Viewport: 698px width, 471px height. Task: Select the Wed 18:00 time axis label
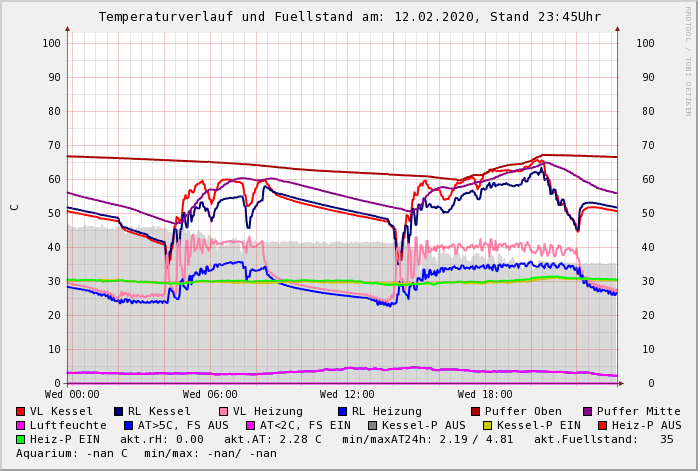[x=485, y=395]
